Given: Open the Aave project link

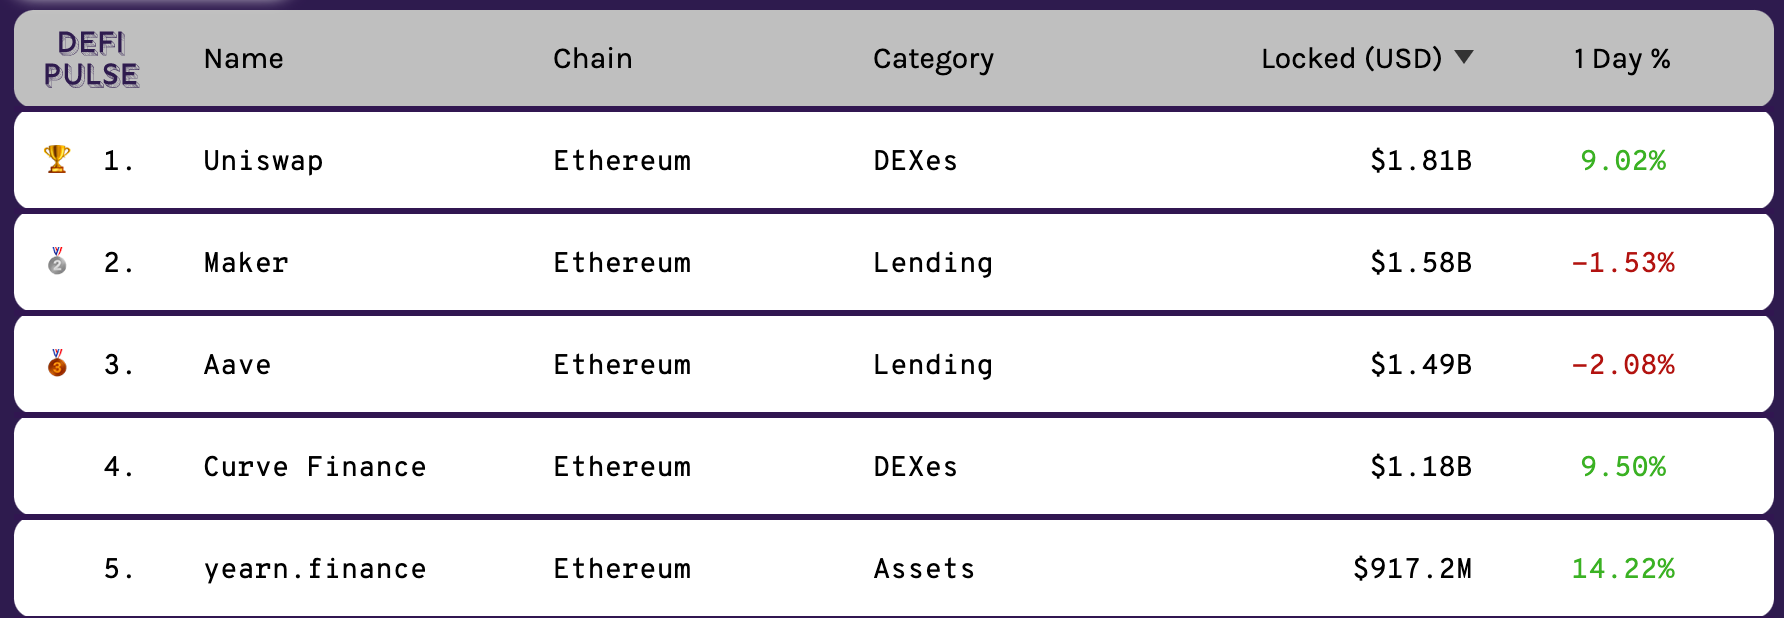Looking at the screenshot, I should point(238,365).
